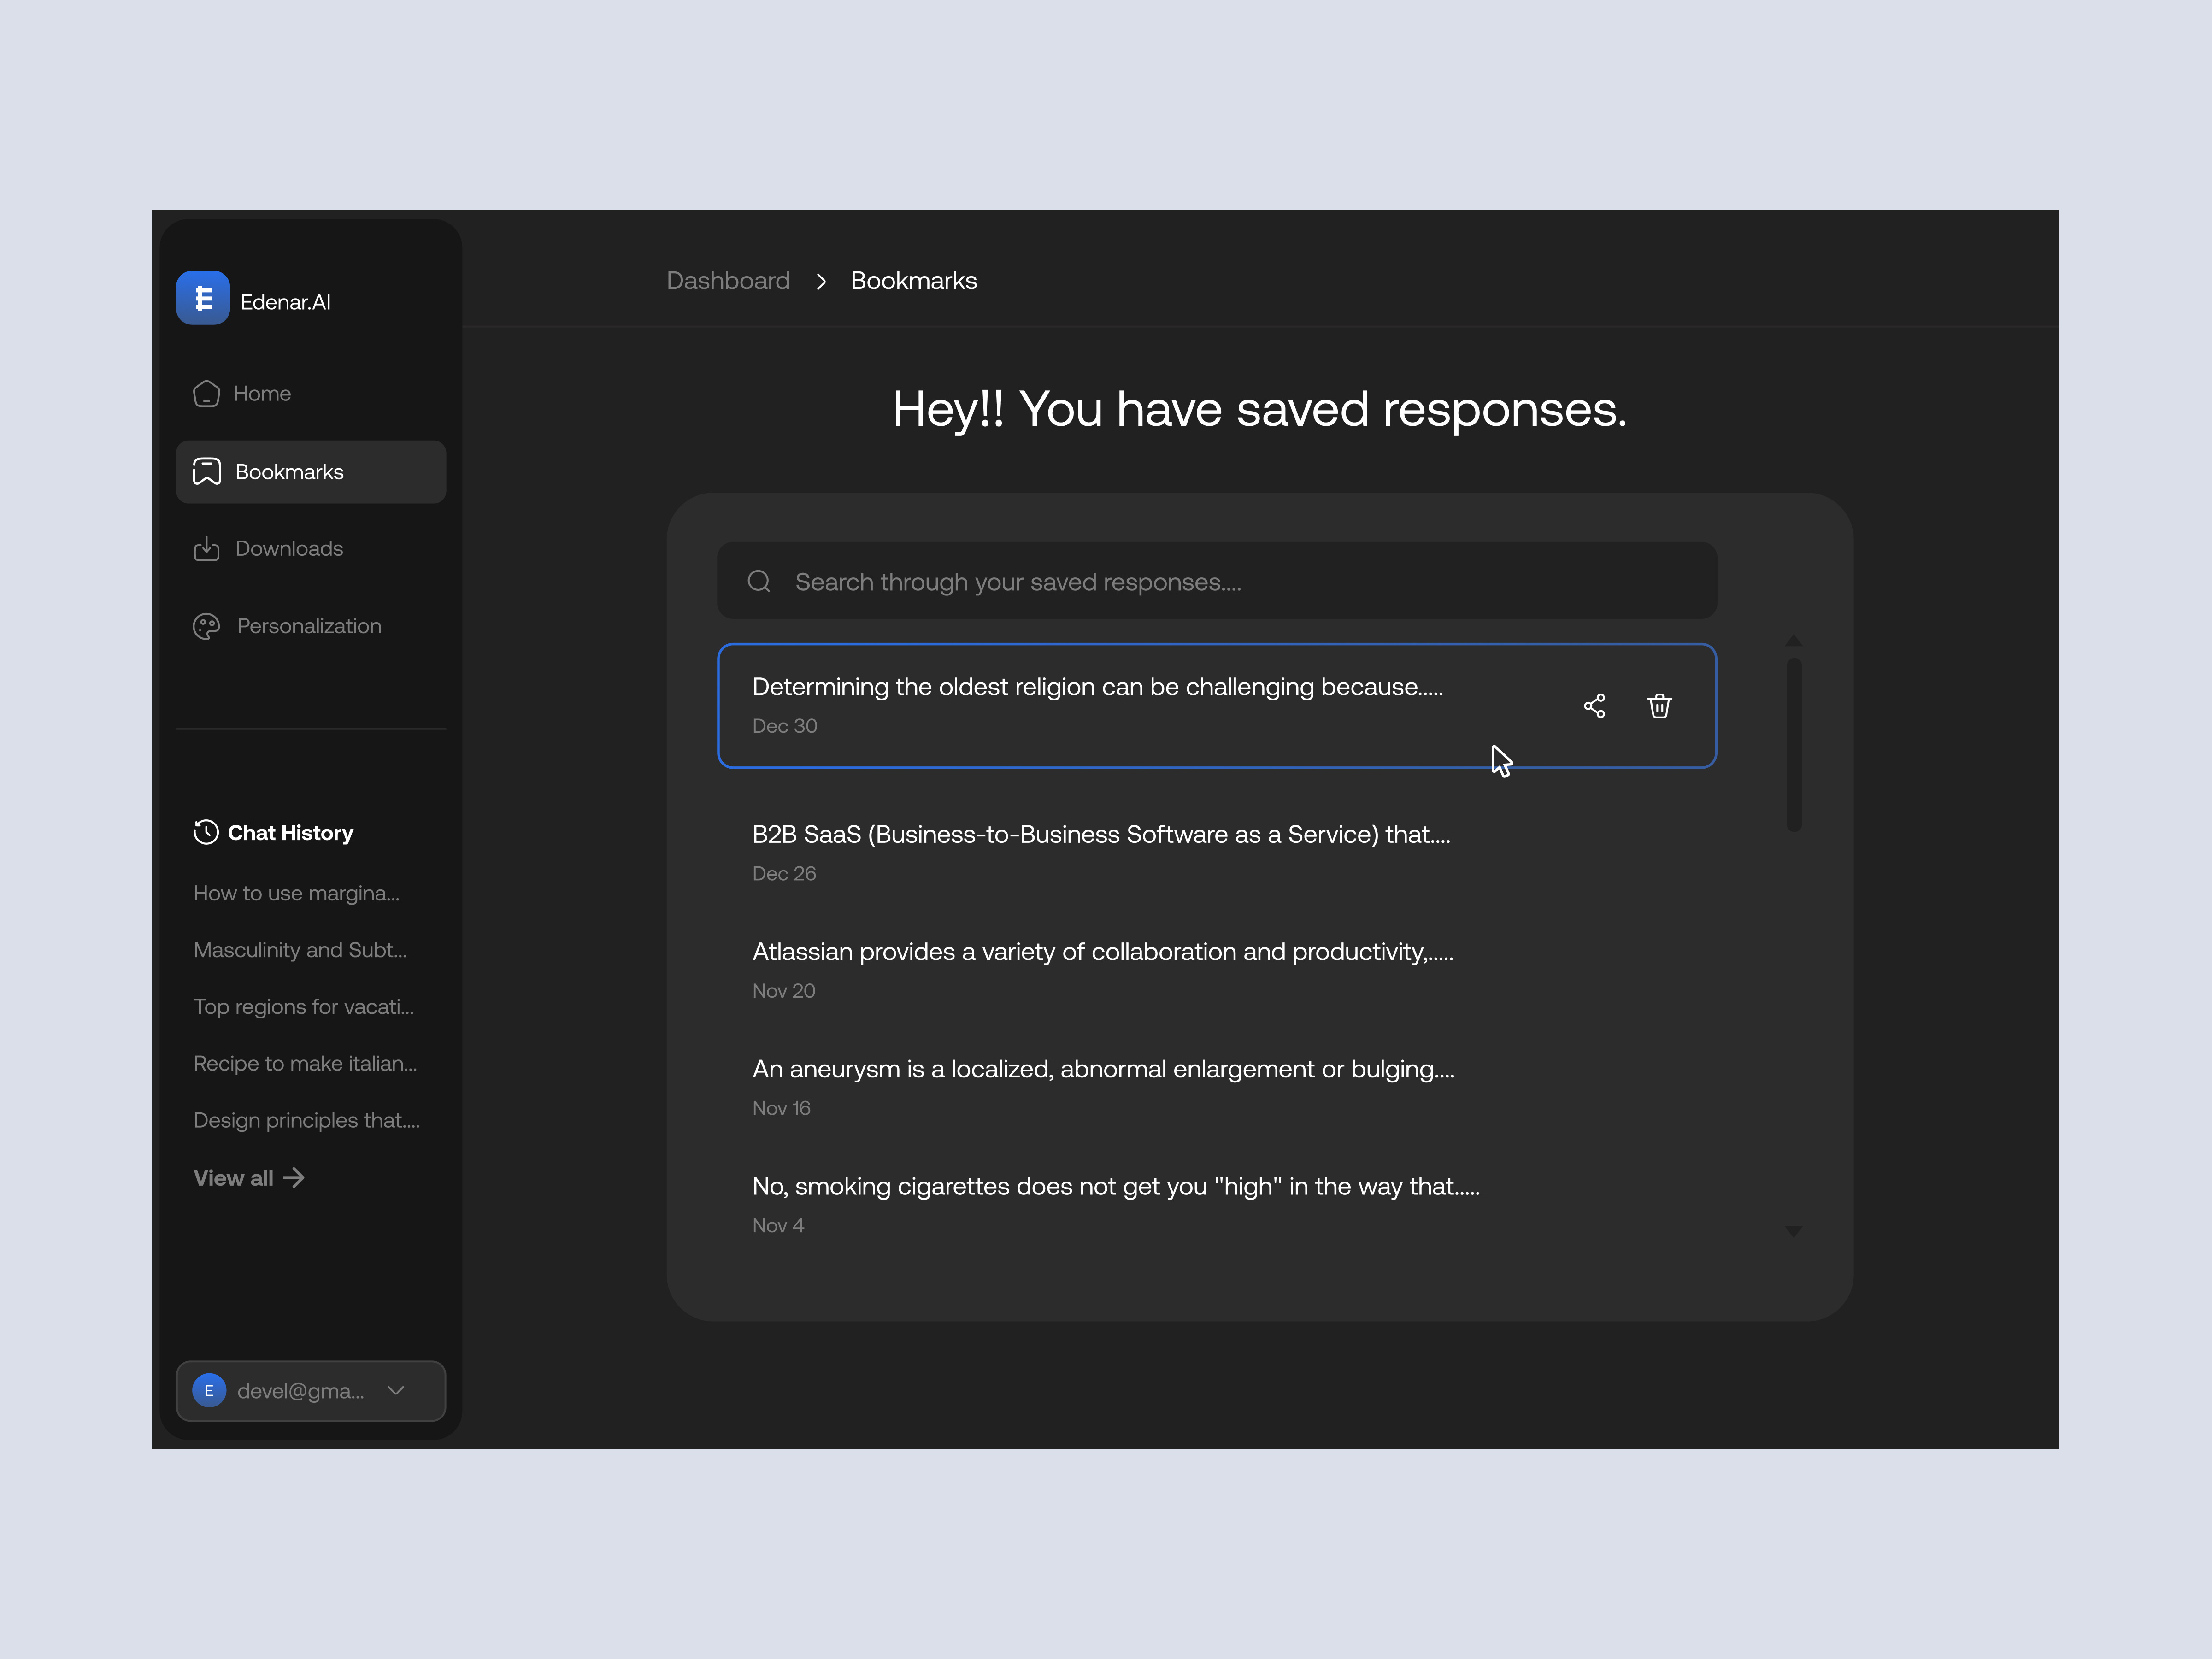2212x1659 pixels.
Task: Delete the oldest religion bookmark with trash icon
Action: coord(1659,706)
